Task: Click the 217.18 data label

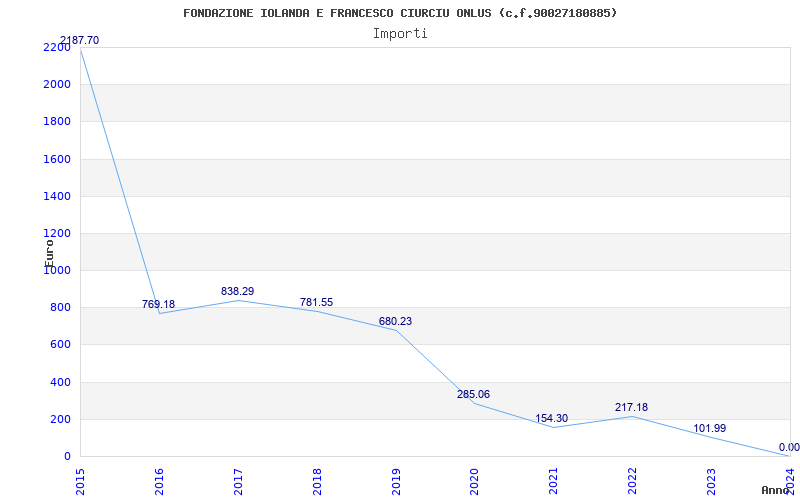Action: point(632,407)
